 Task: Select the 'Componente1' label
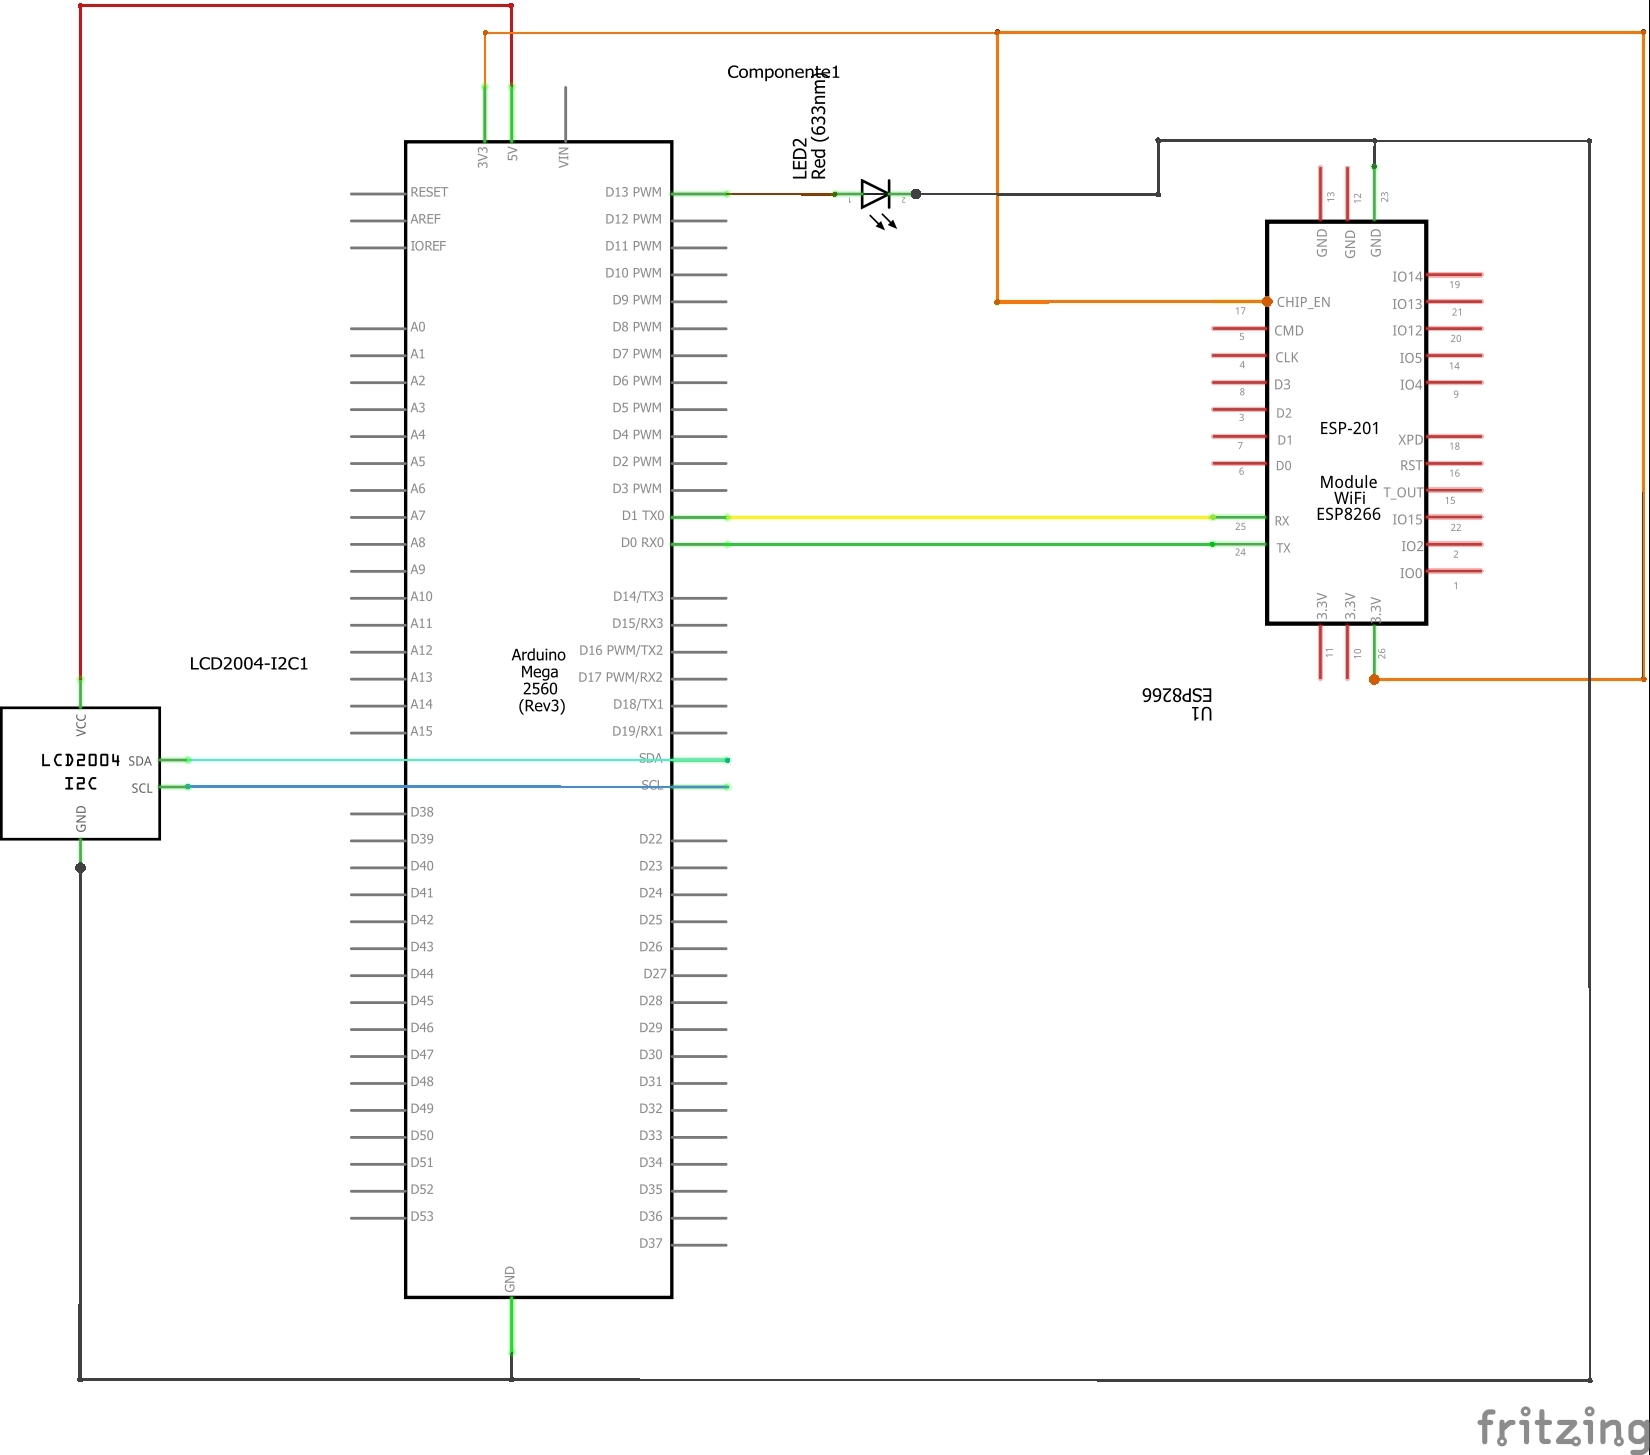[783, 72]
